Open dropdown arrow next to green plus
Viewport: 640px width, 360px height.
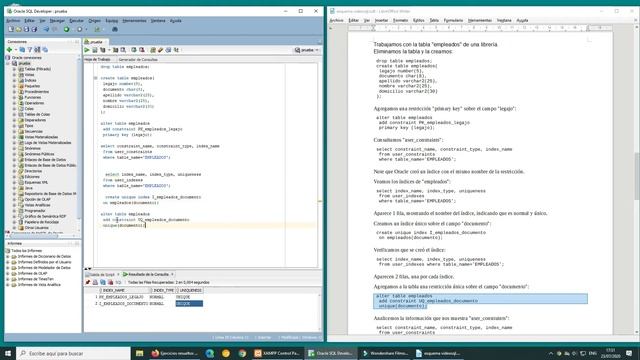pyautogui.click(x=16, y=50)
